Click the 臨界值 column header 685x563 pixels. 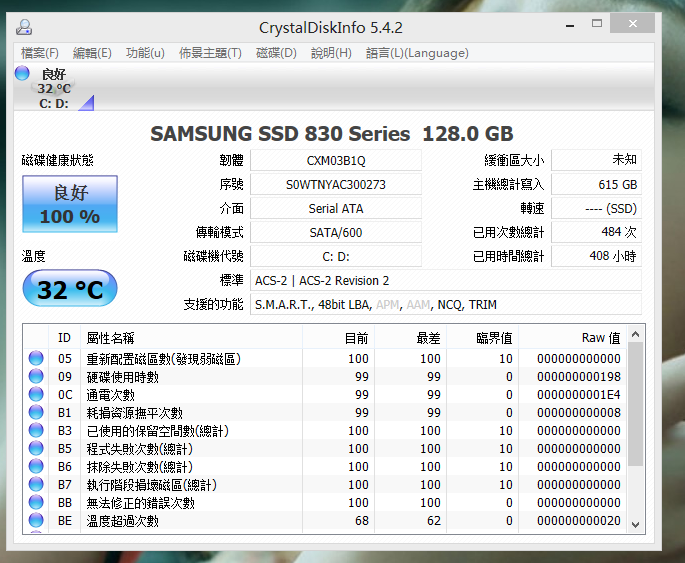[482, 337]
